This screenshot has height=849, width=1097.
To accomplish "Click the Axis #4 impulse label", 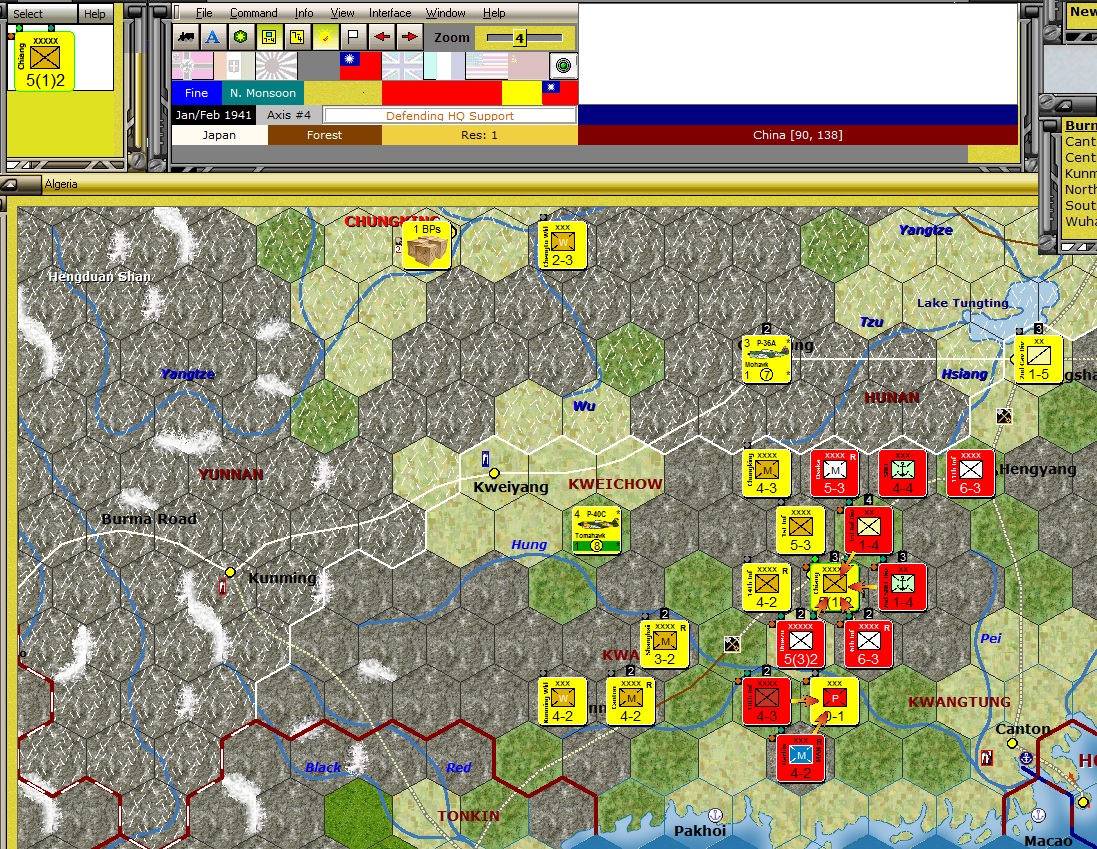I will (x=288, y=115).
